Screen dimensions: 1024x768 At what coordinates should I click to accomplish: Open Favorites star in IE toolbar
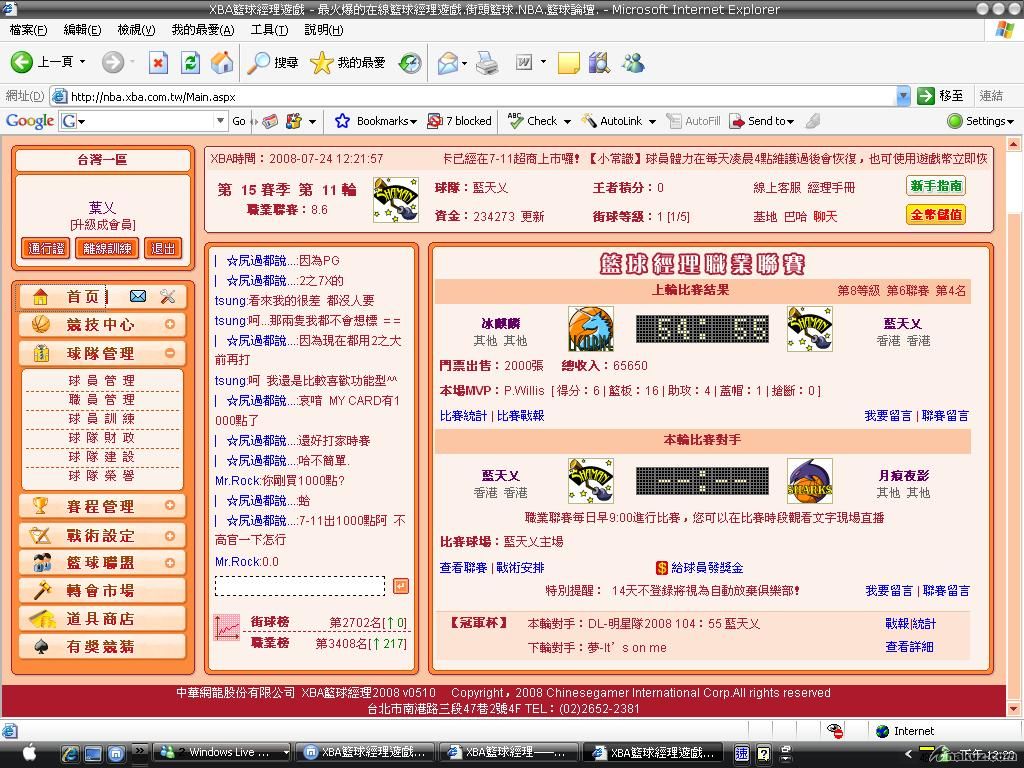point(321,63)
